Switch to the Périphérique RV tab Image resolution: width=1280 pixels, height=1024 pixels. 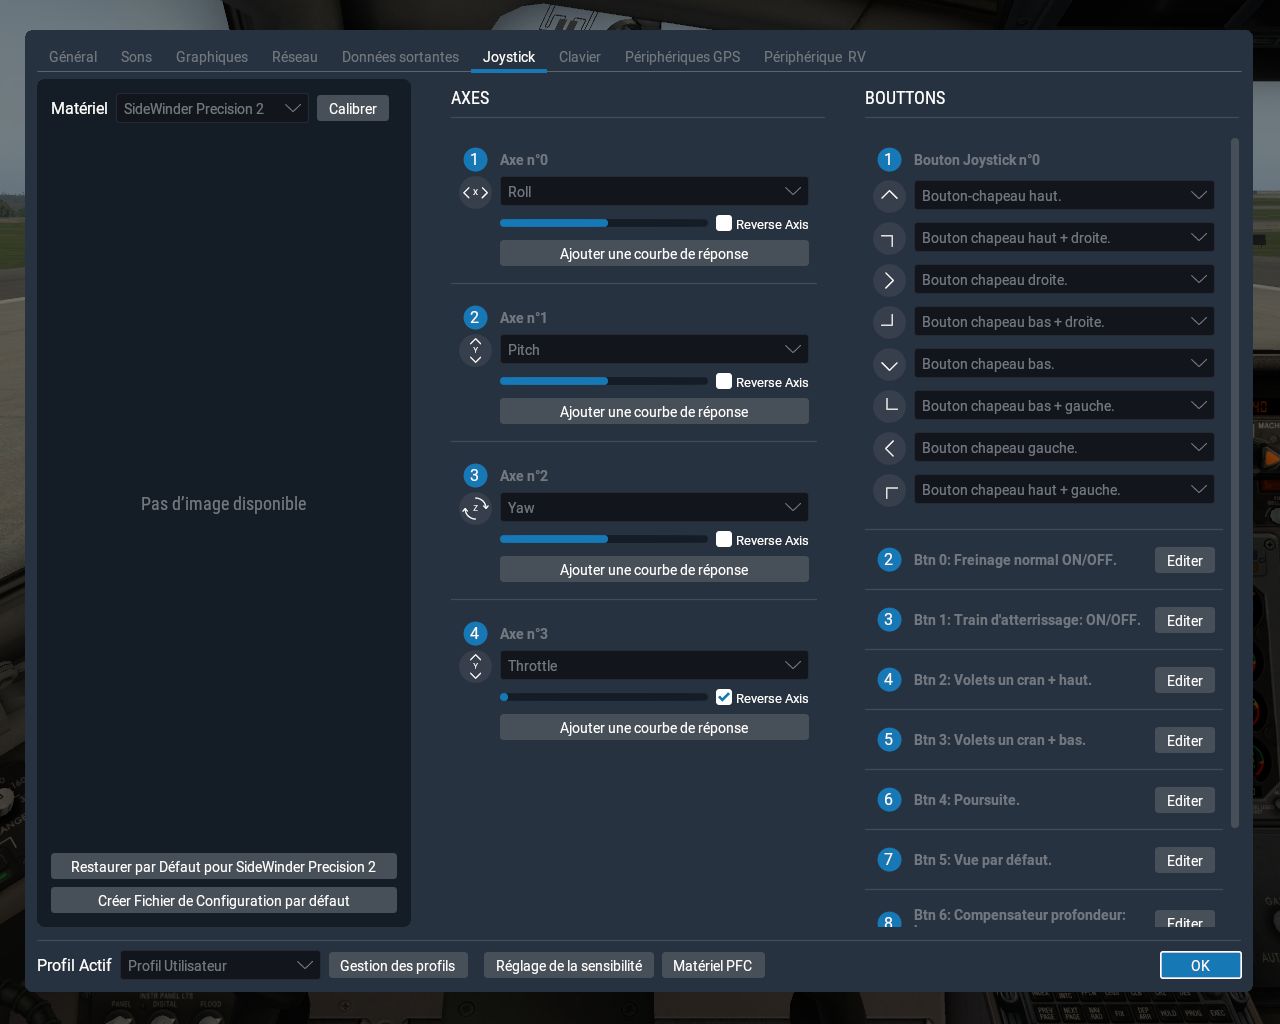[815, 57]
